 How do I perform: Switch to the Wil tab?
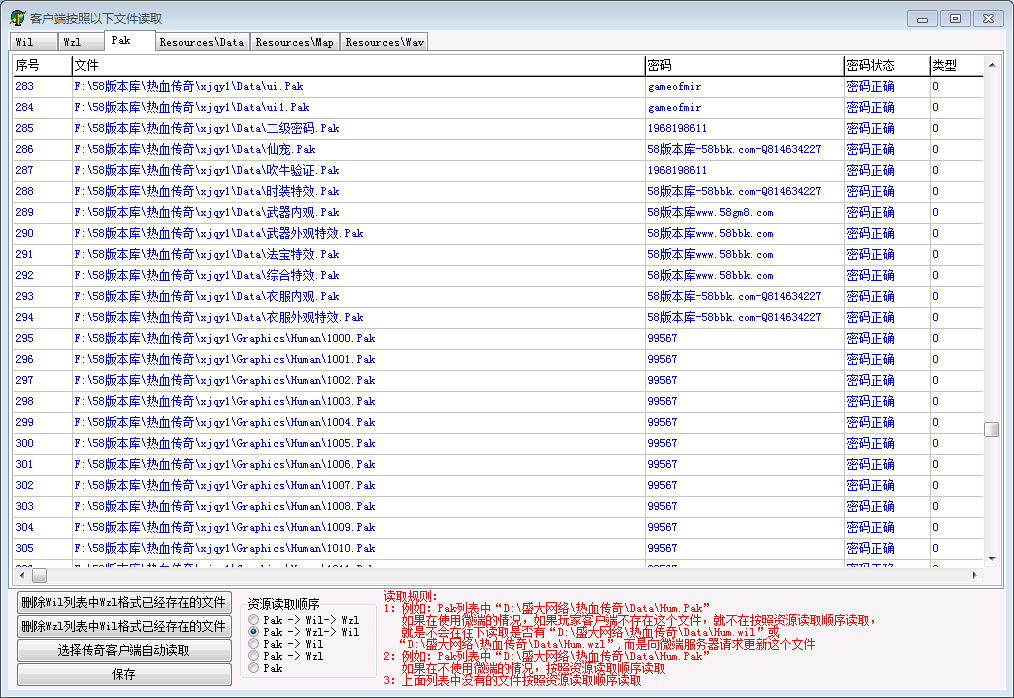[34, 42]
